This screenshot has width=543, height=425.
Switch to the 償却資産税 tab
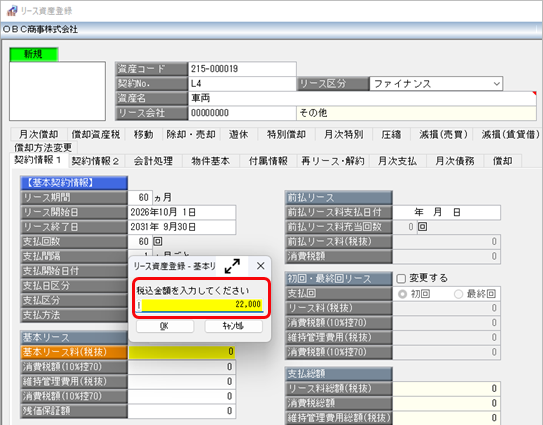(96, 134)
